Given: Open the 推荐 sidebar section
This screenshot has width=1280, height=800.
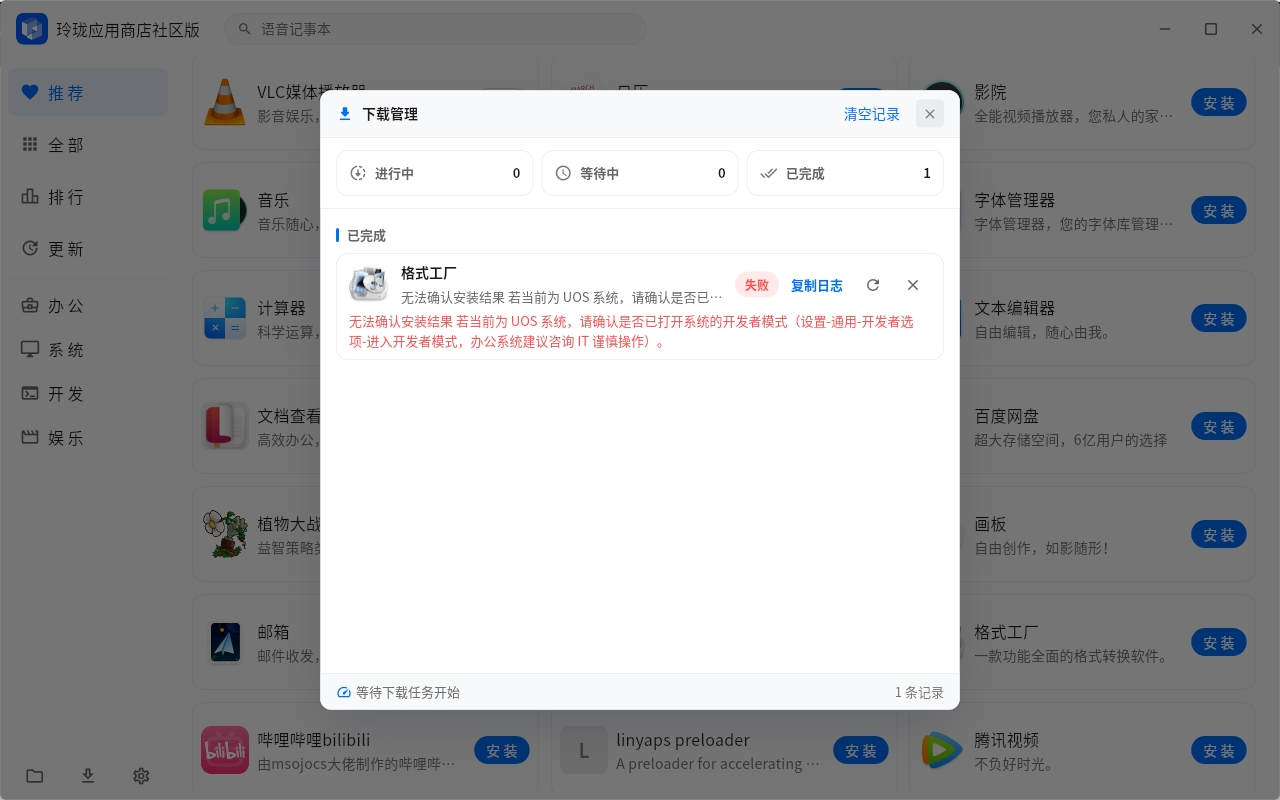Looking at the screenshot, I should point(88,92).
